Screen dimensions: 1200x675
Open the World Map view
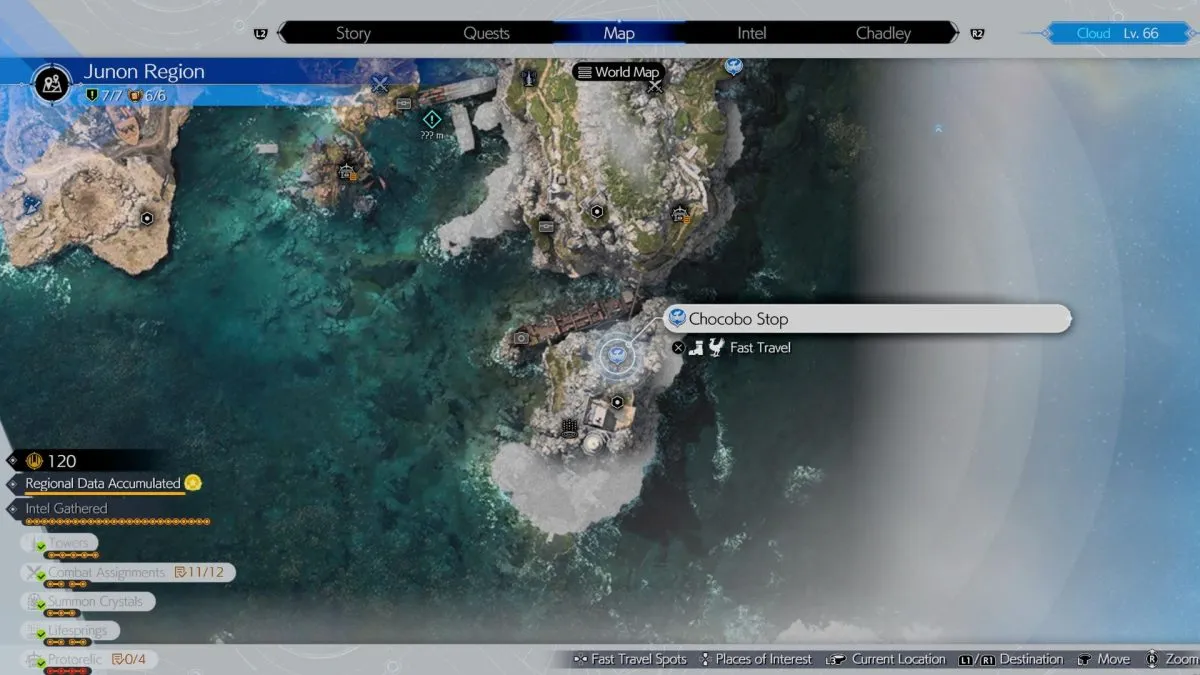tap(619, 72)
